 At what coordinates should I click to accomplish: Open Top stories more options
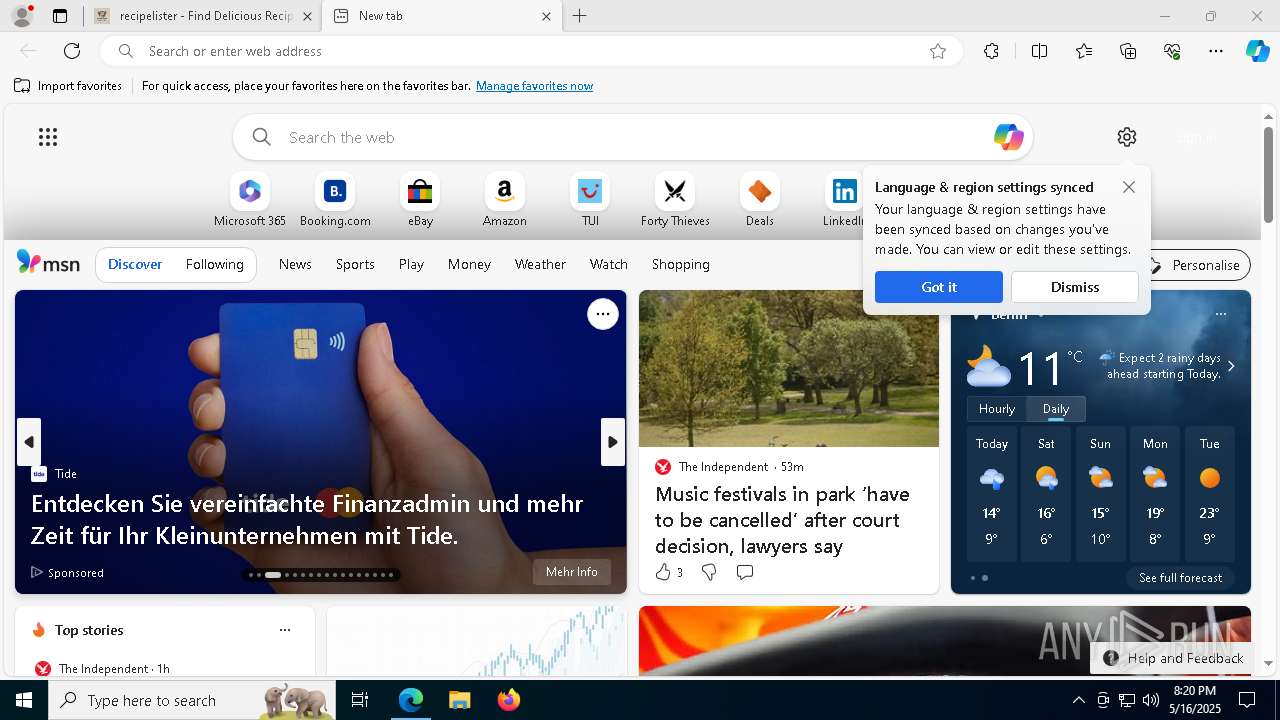coord(285,630)
